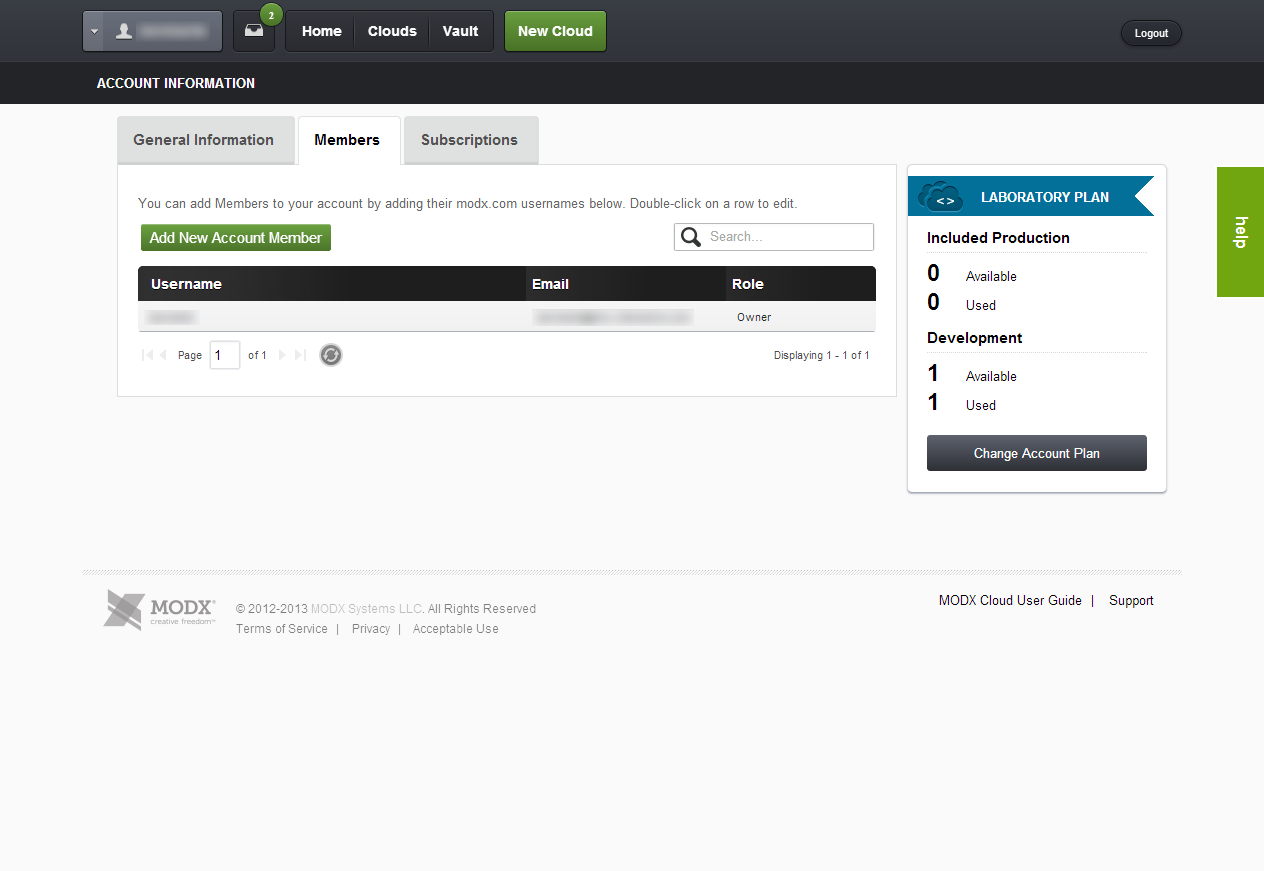
Task: Click the search magnifier icon
Action: 690,237
